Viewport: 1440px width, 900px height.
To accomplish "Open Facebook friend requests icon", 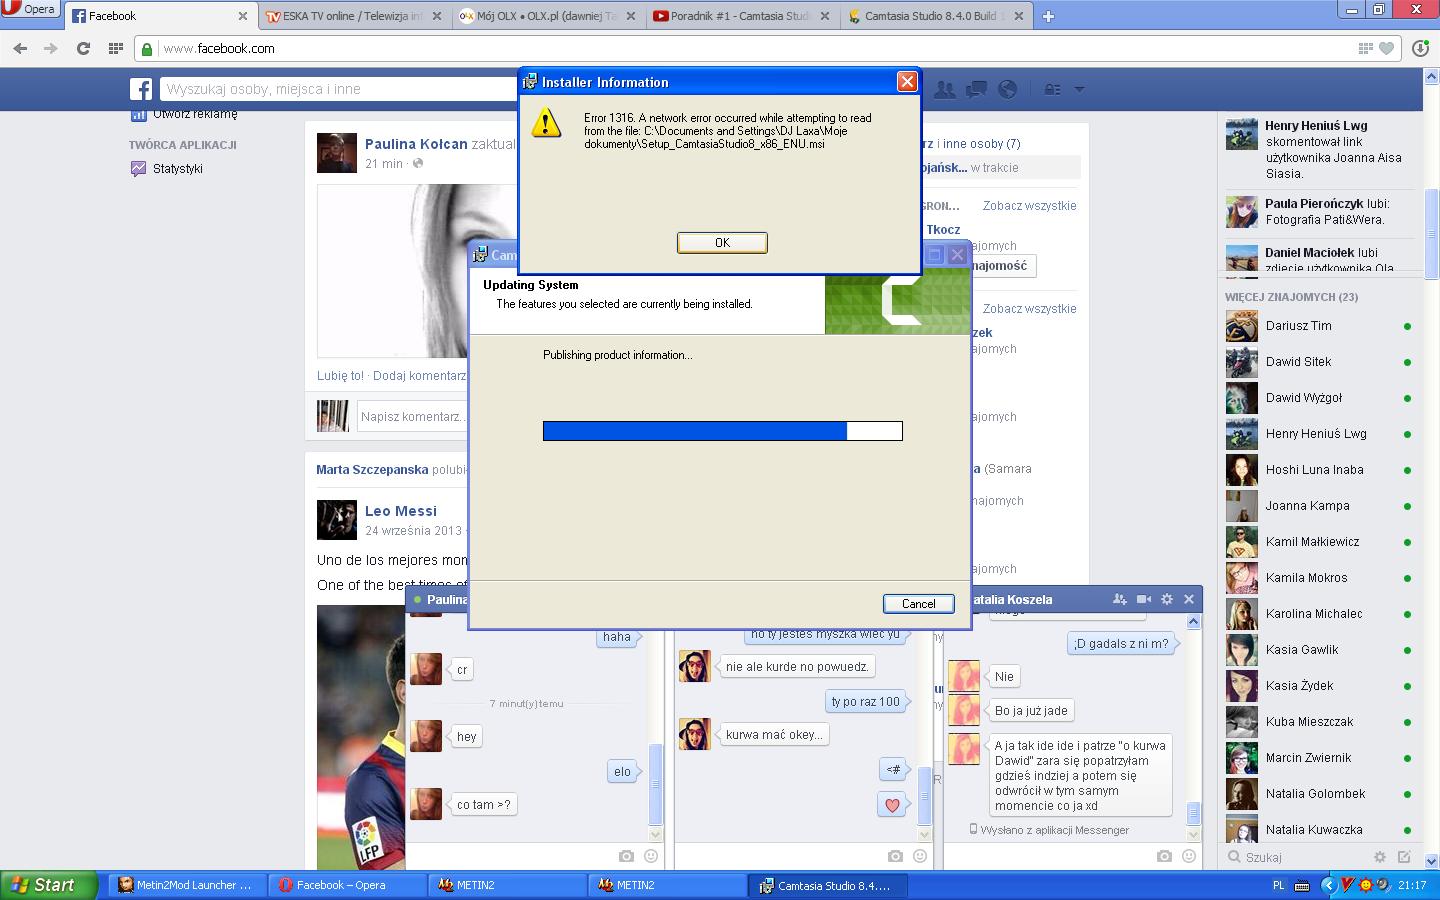I will click(944, 89).
